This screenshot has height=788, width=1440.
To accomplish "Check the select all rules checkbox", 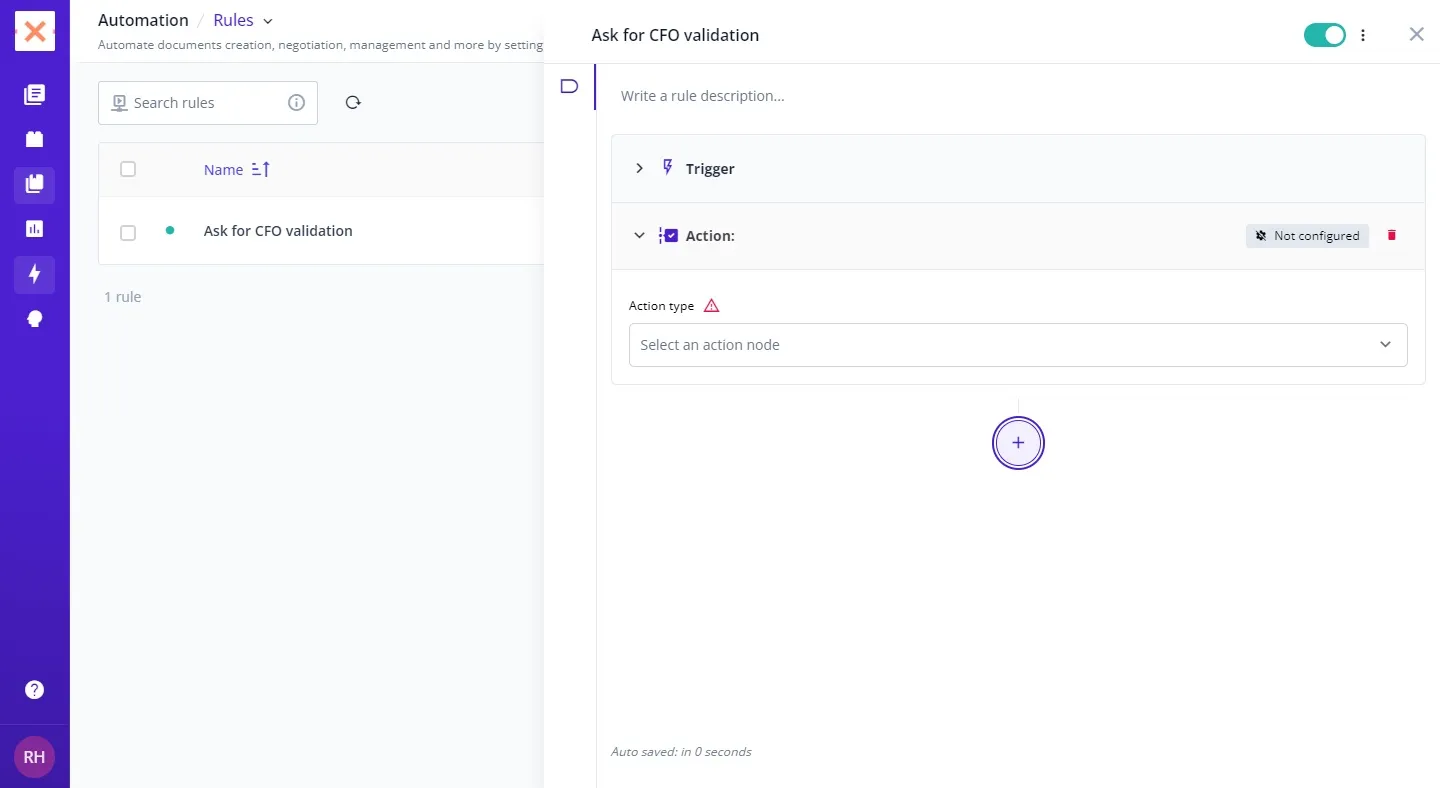I will [x=128, y=169].
